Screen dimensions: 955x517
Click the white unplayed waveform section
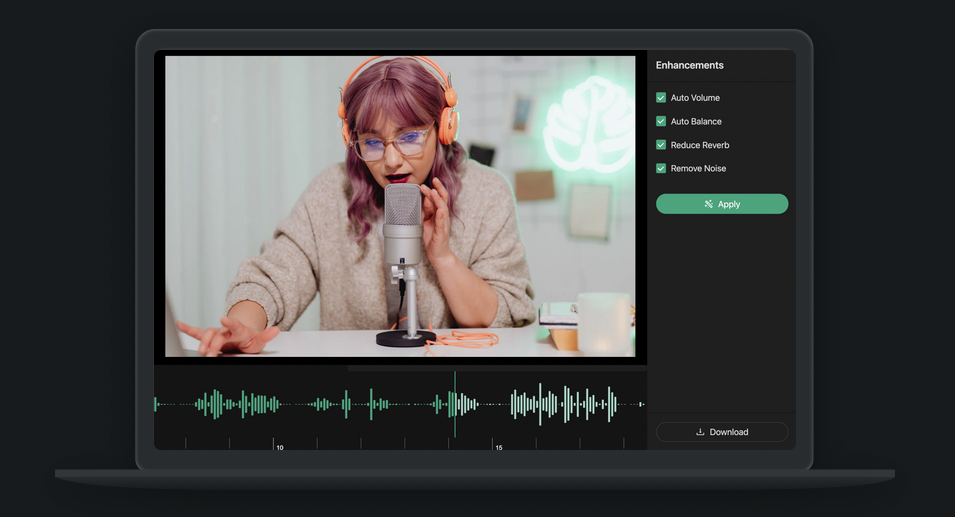(560, 404)
